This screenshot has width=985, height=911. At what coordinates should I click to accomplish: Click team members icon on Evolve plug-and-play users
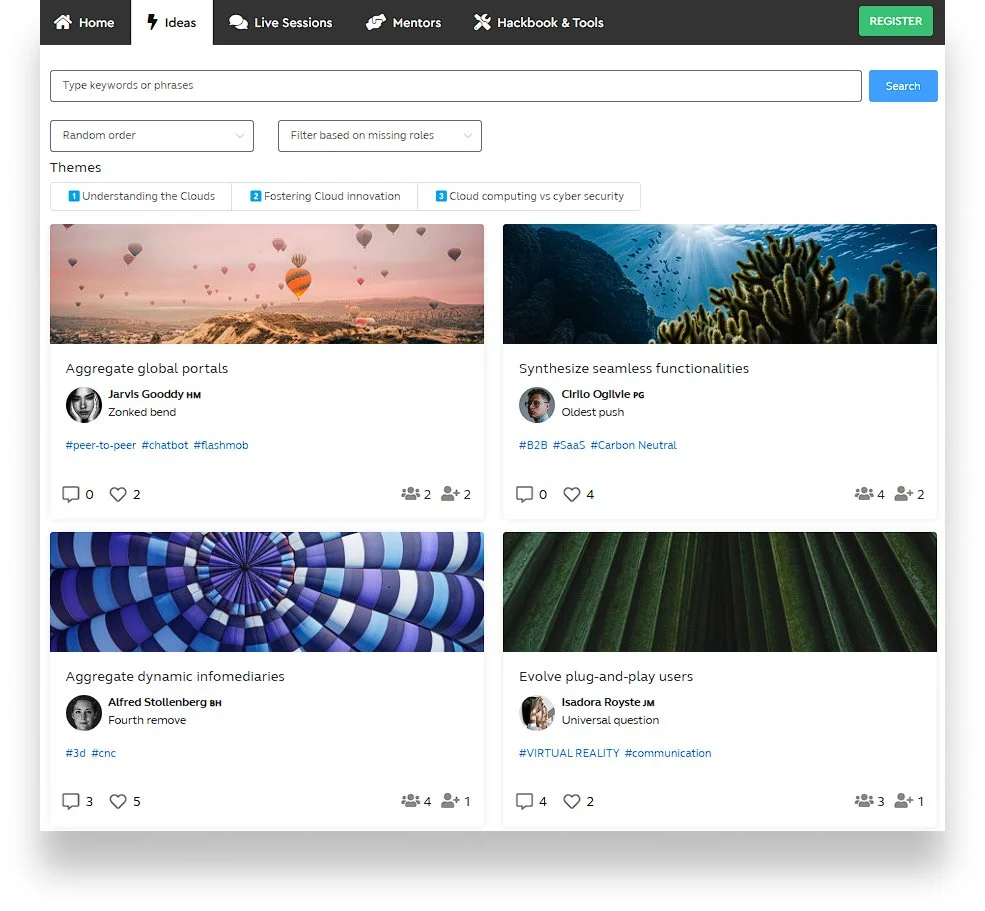click(864, 801)
